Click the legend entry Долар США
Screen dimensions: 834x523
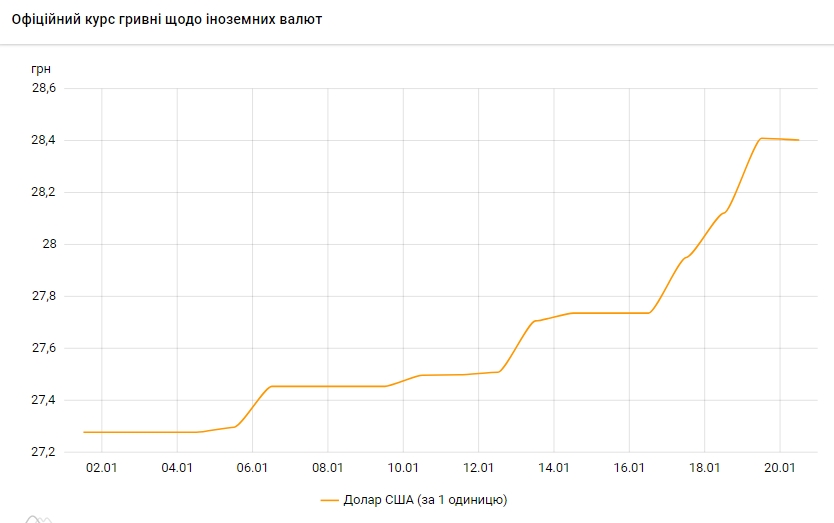point(425,498)
